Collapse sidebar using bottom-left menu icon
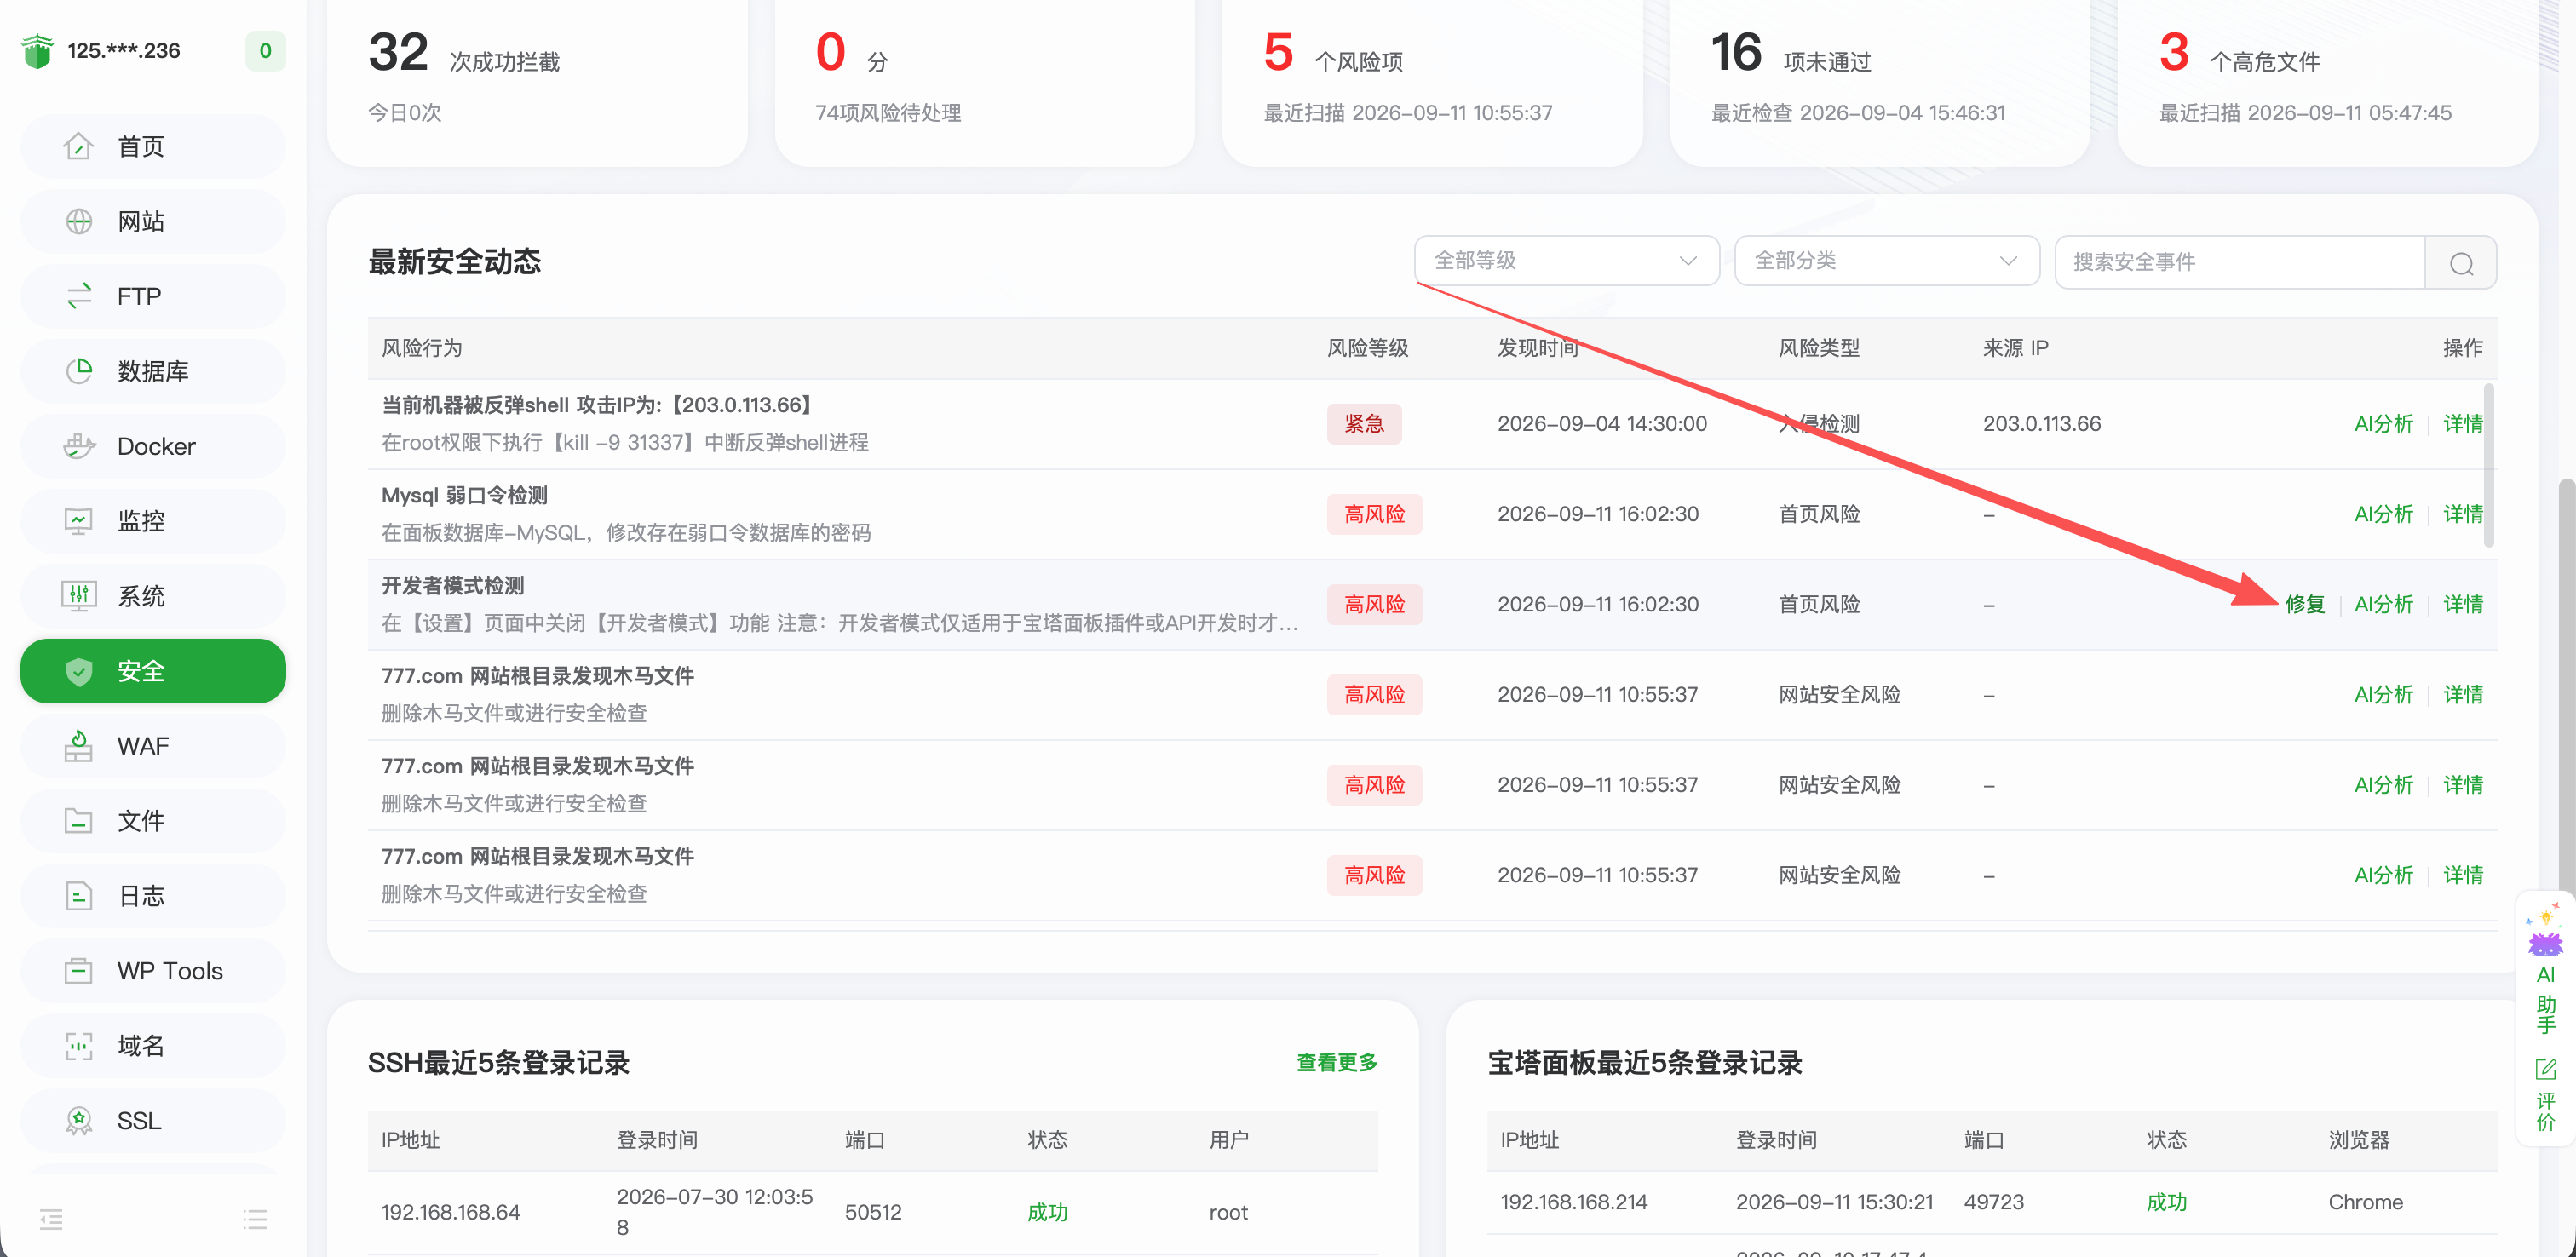2576x1257 pixels. tap(51, 1219)
